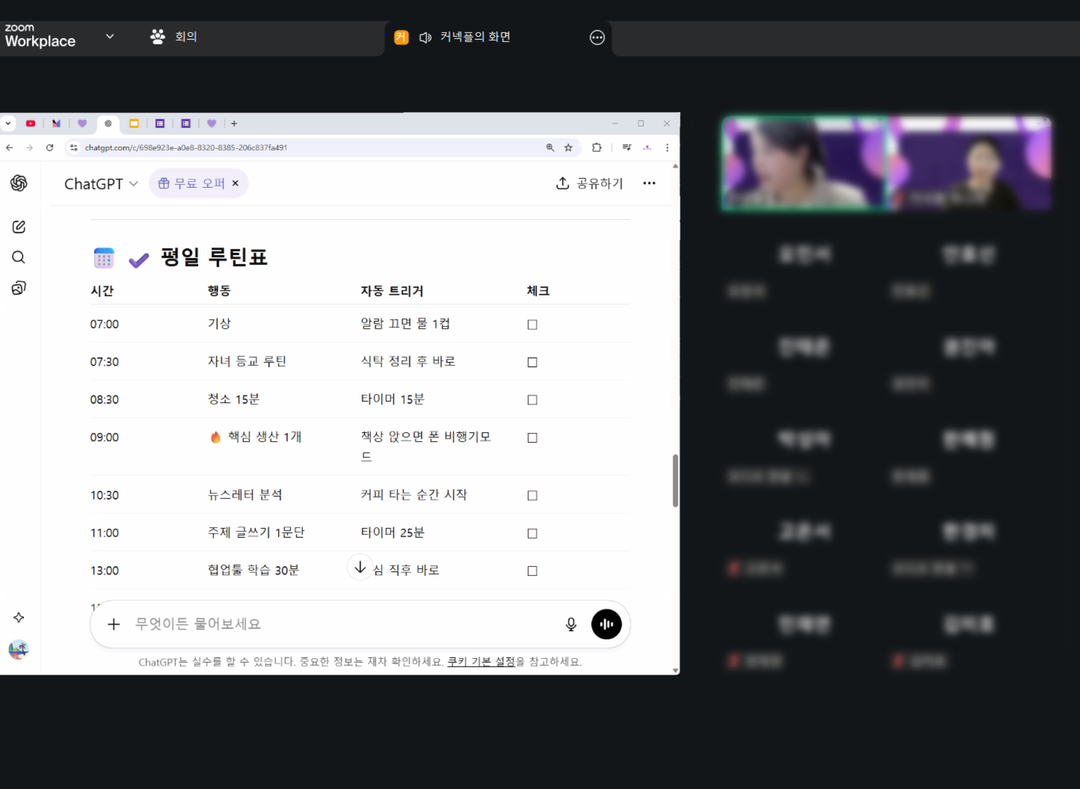This screenshot has height=789, width=1080.
Task: Click the microphone dictation icon
Action: [x=571, y=624]
